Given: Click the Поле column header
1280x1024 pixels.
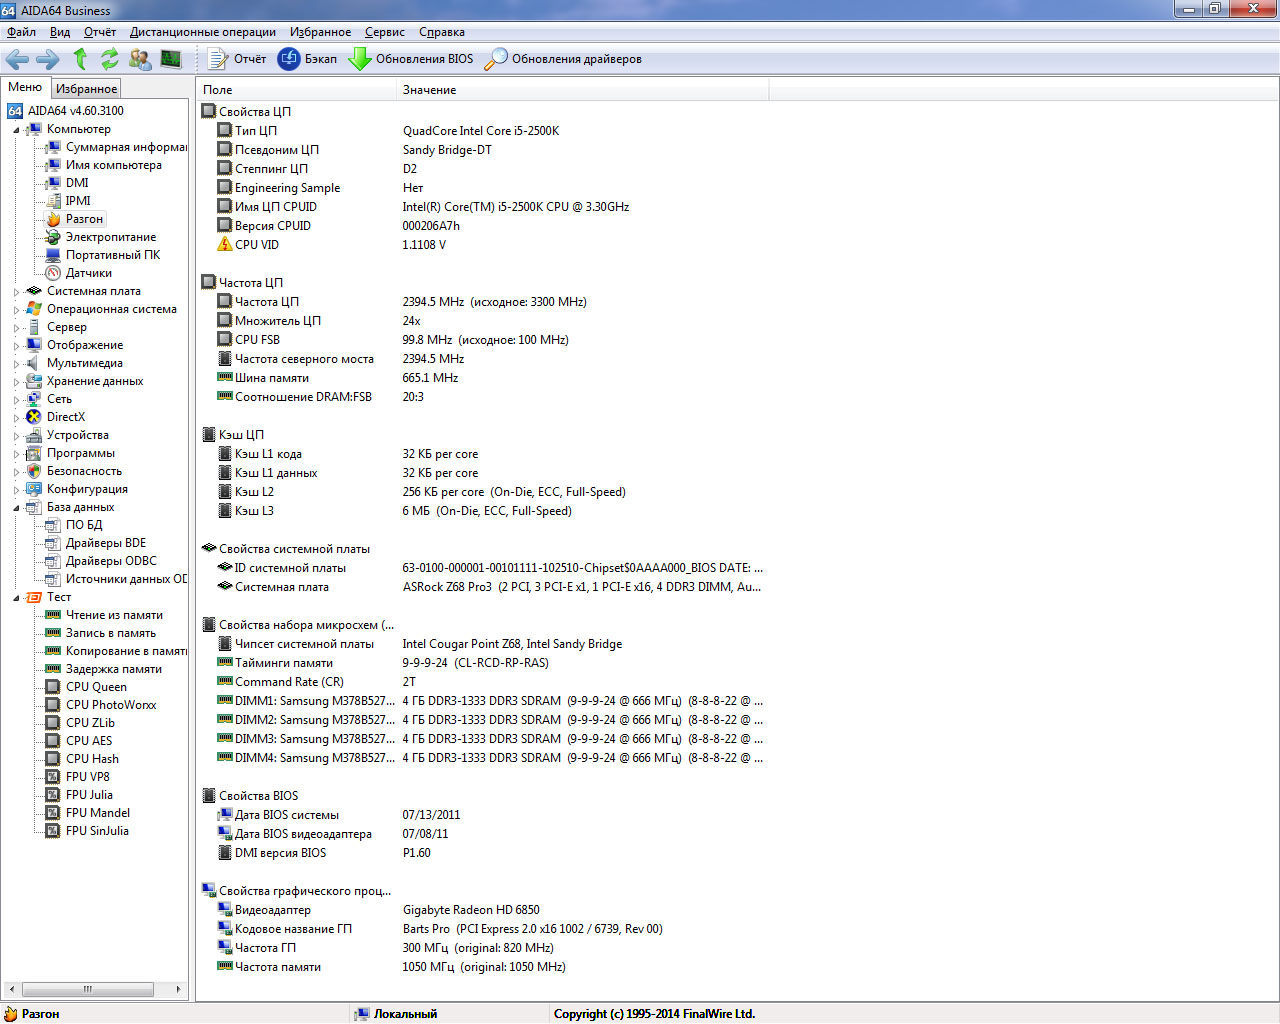Looking at the screenshot, I should [297, 90].
